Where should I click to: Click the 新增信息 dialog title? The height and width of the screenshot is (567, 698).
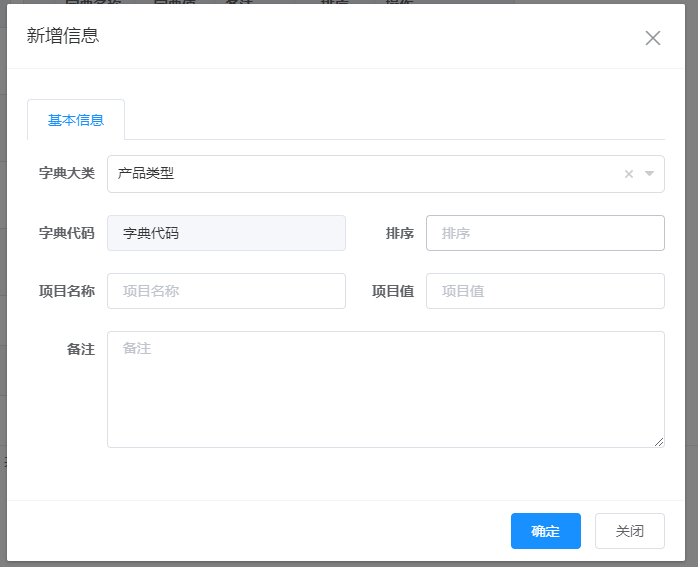pos(63,36)
